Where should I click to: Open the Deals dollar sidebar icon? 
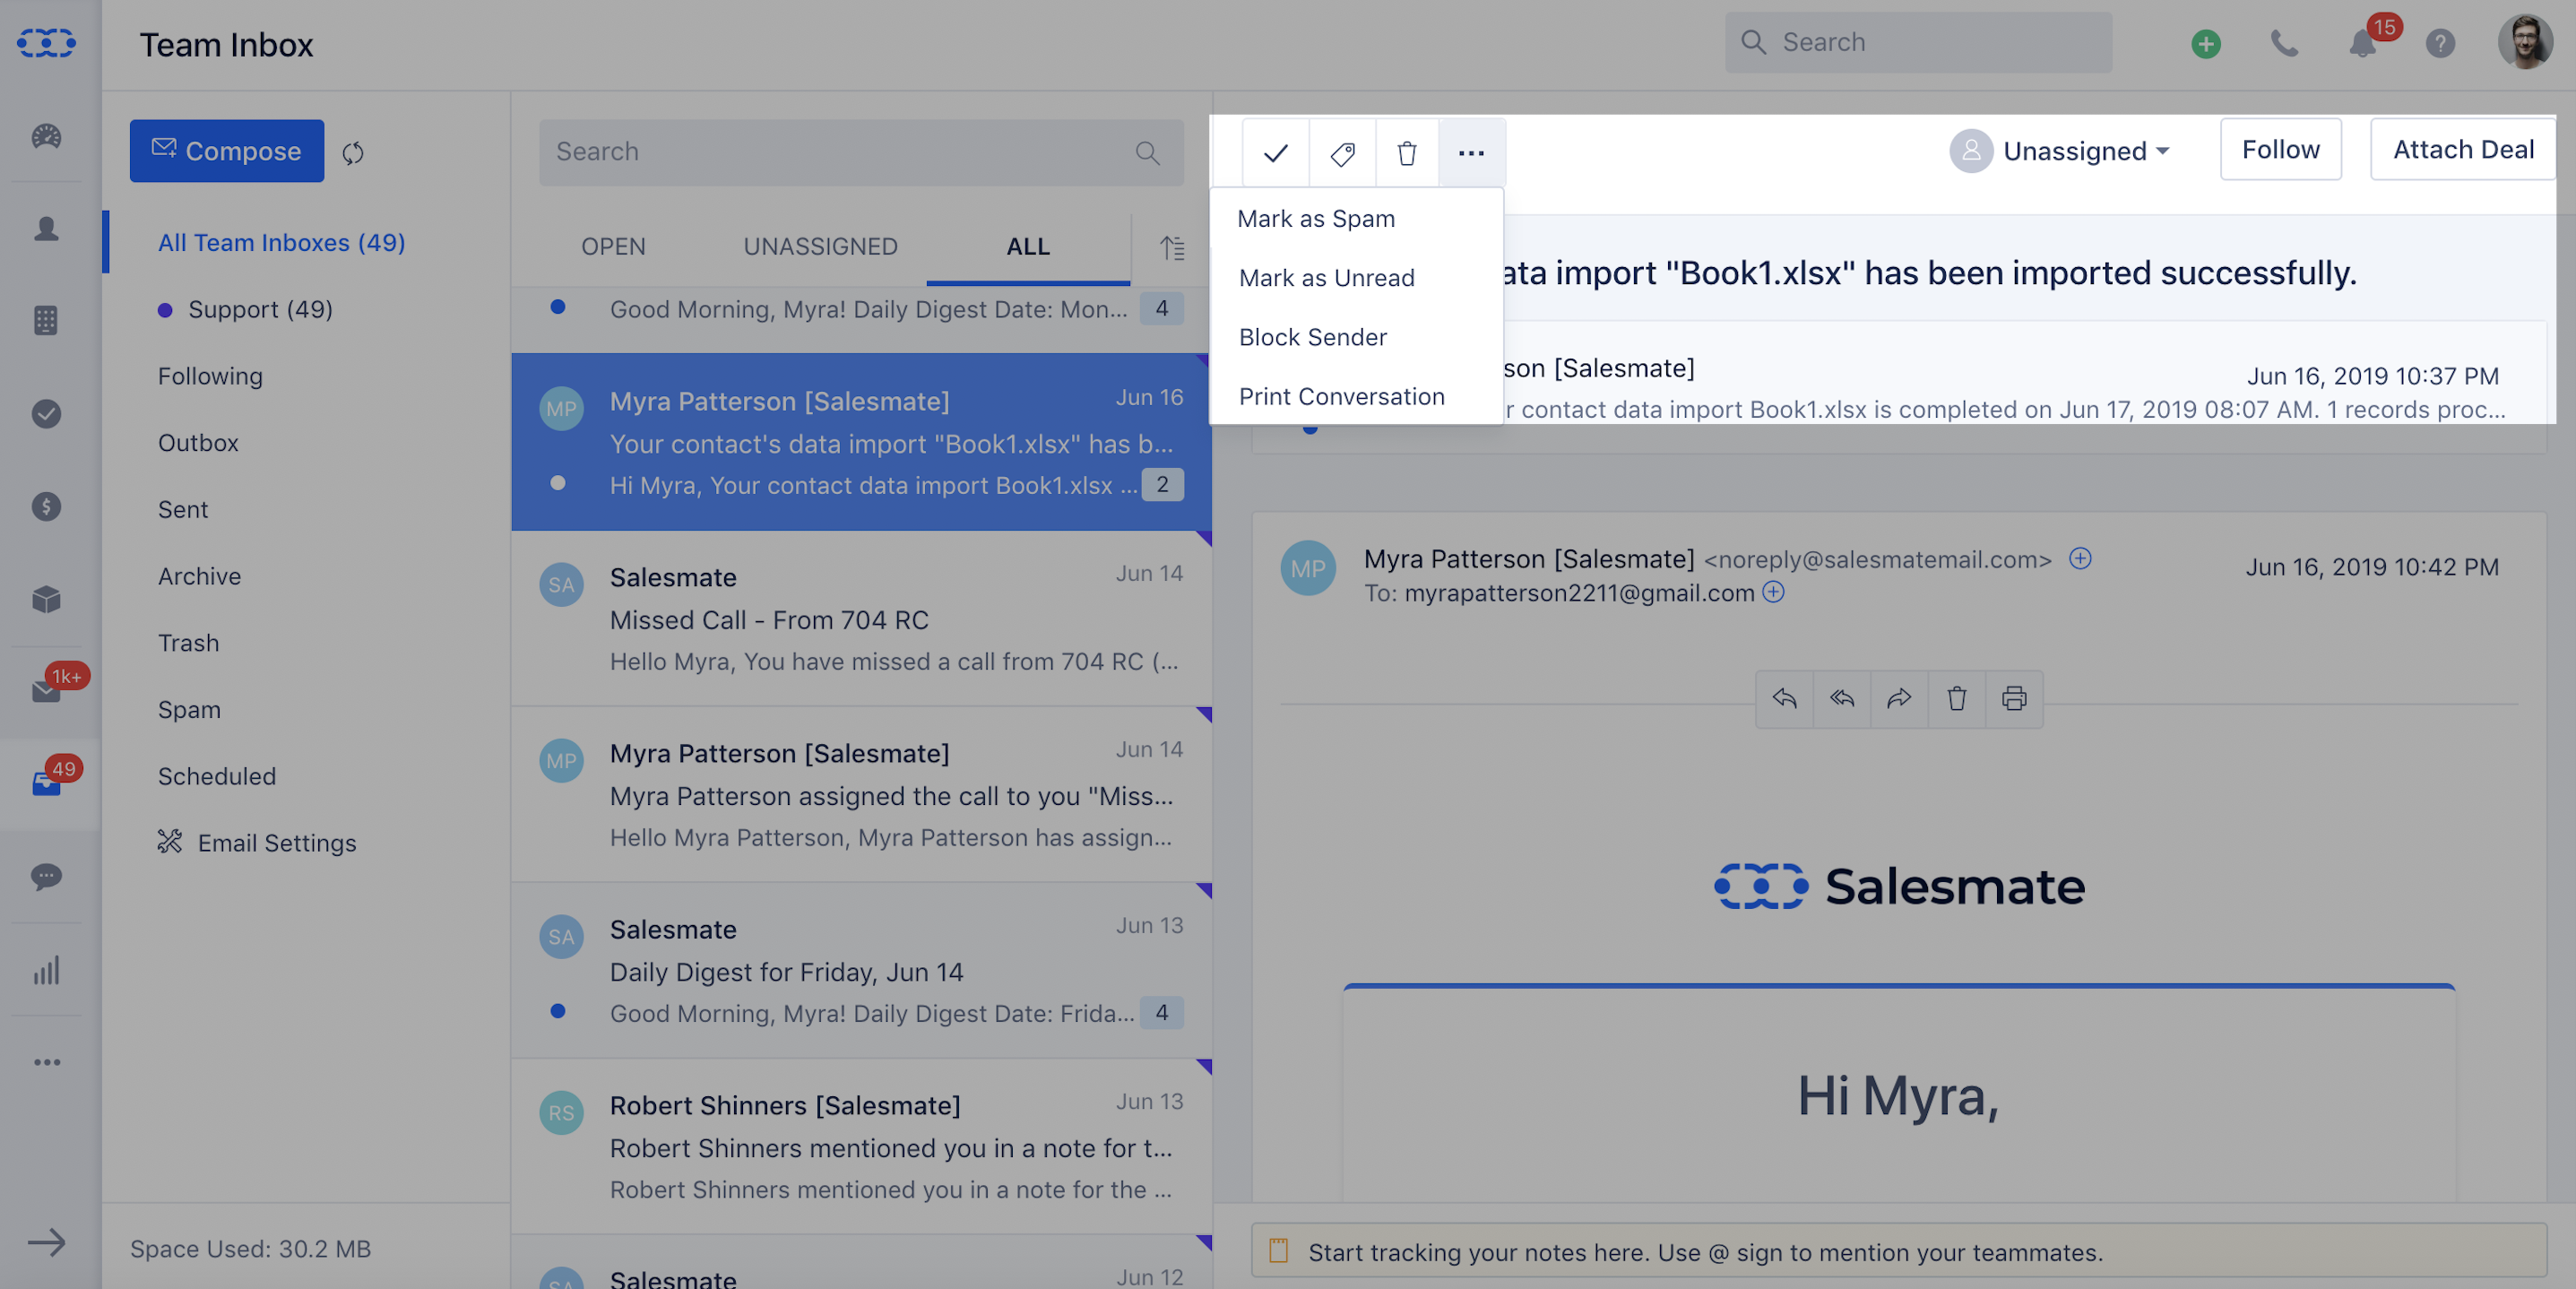point(46,507)
